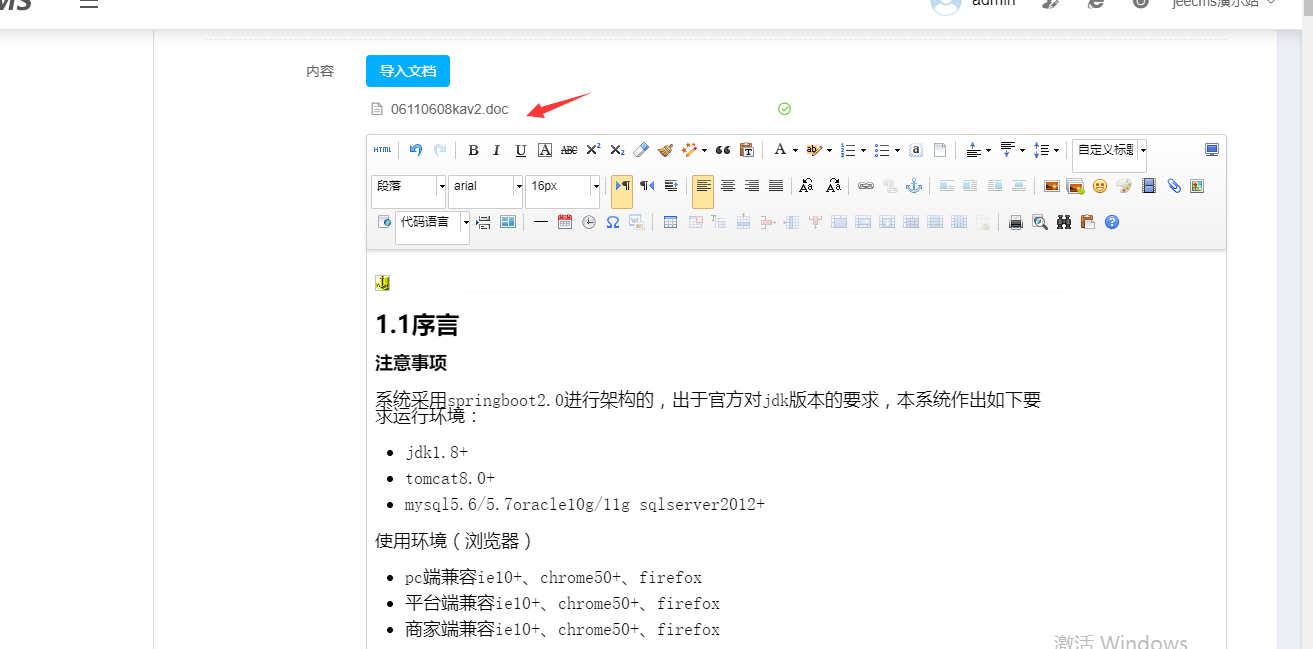Click the preview magnifier icon

(1040, 222)
